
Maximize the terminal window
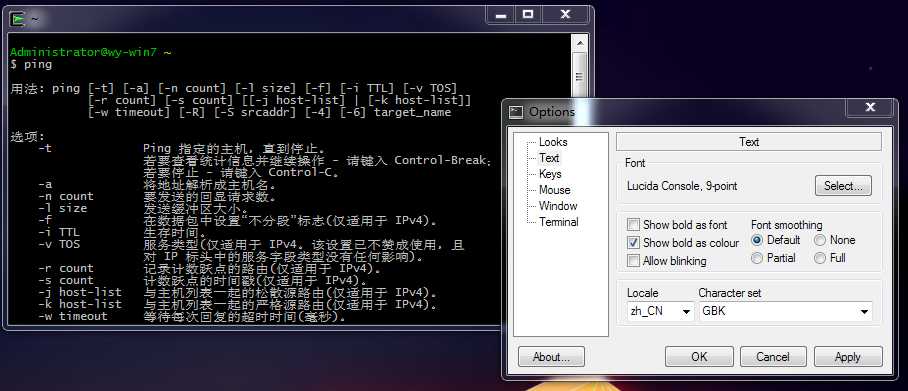tap(528, 16)
